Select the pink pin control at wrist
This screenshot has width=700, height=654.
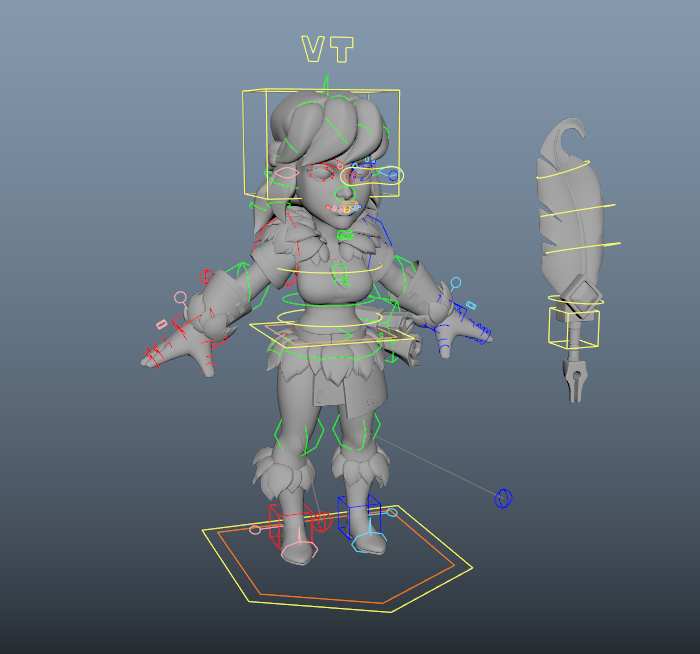coord(181,298)
